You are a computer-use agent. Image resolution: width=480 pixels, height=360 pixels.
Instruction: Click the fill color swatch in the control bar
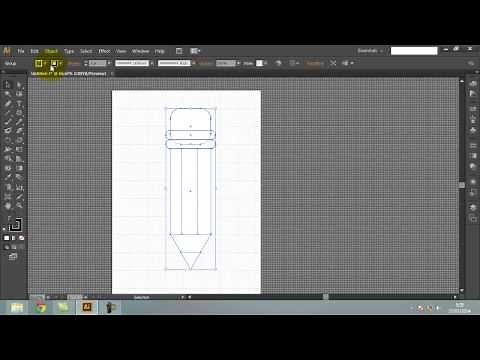39,63
